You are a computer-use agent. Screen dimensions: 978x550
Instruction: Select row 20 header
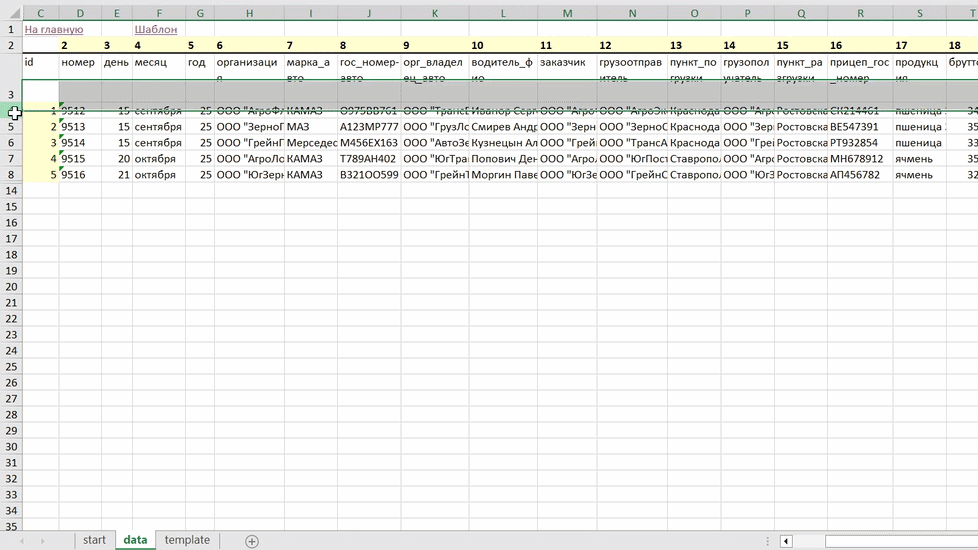[x=11, y=287]
